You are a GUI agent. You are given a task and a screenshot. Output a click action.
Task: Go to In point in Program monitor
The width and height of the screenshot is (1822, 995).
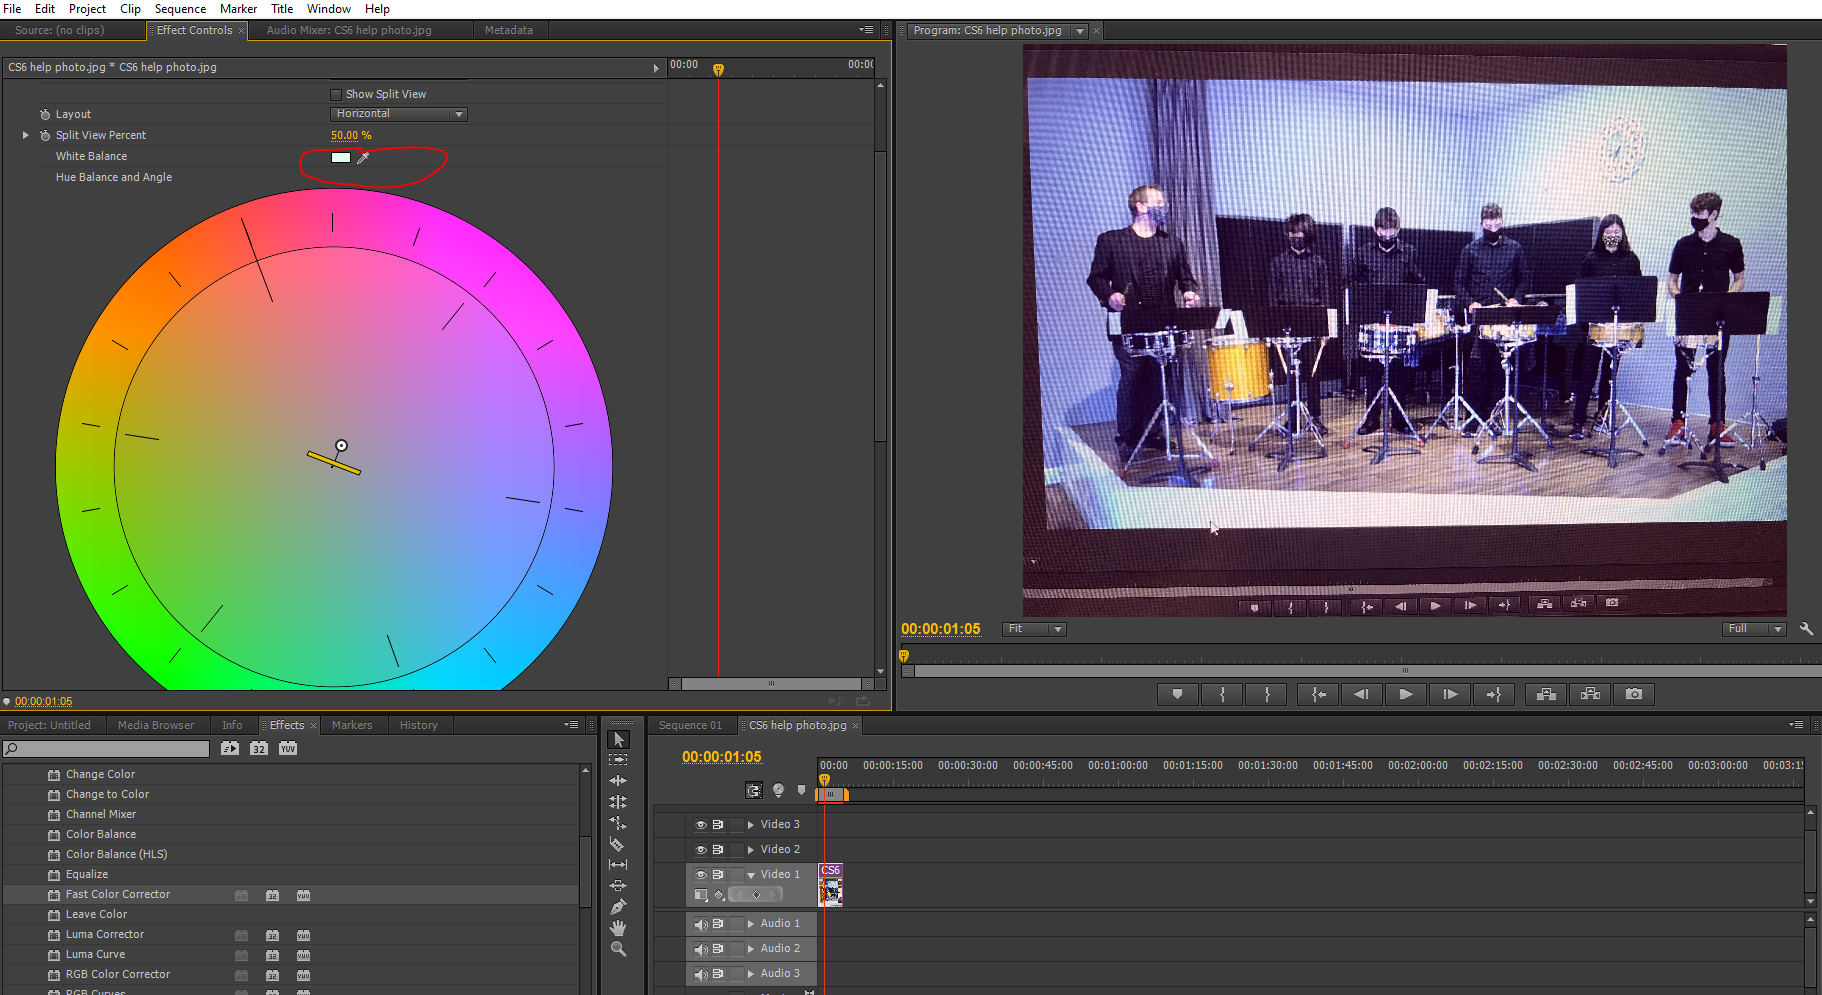click(x=1318, y=694)
